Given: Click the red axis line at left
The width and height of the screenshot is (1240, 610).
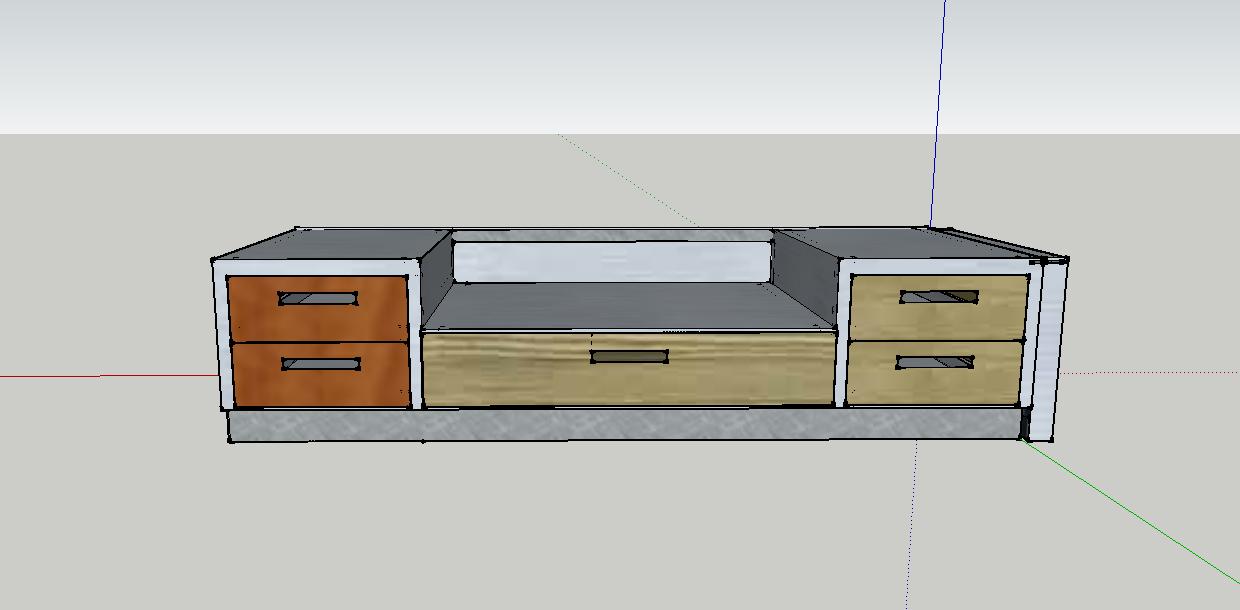Looking at the screenshot, I should click(x=100, y=376).
